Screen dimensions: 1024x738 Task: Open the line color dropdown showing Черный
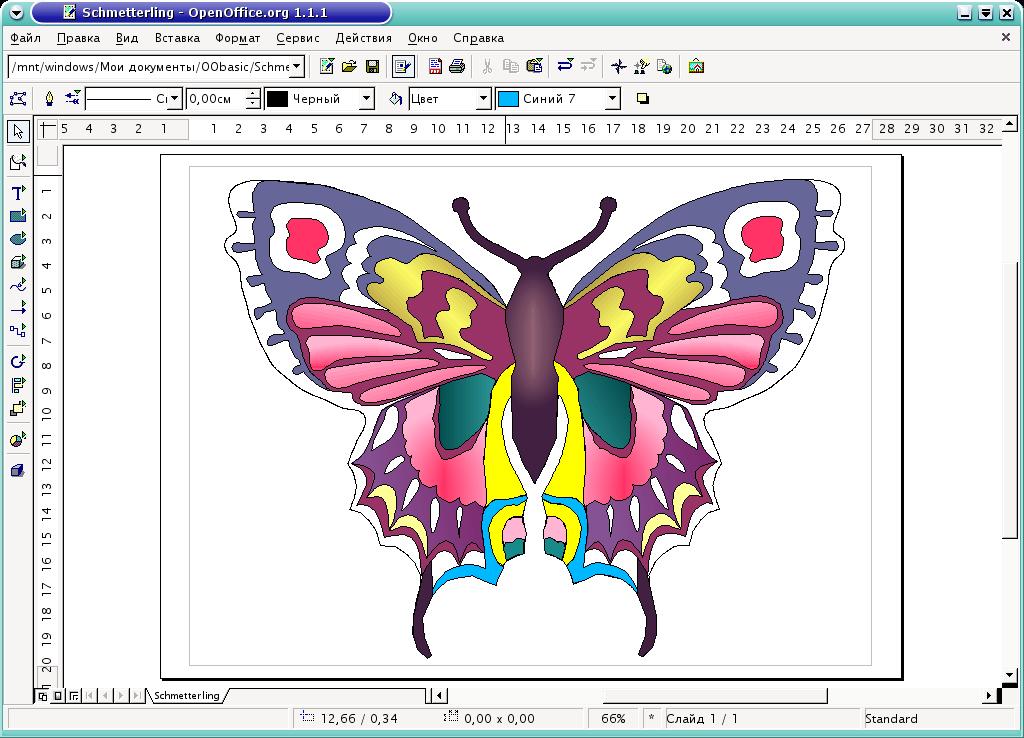pyautogui.click(x=366, y=99)
